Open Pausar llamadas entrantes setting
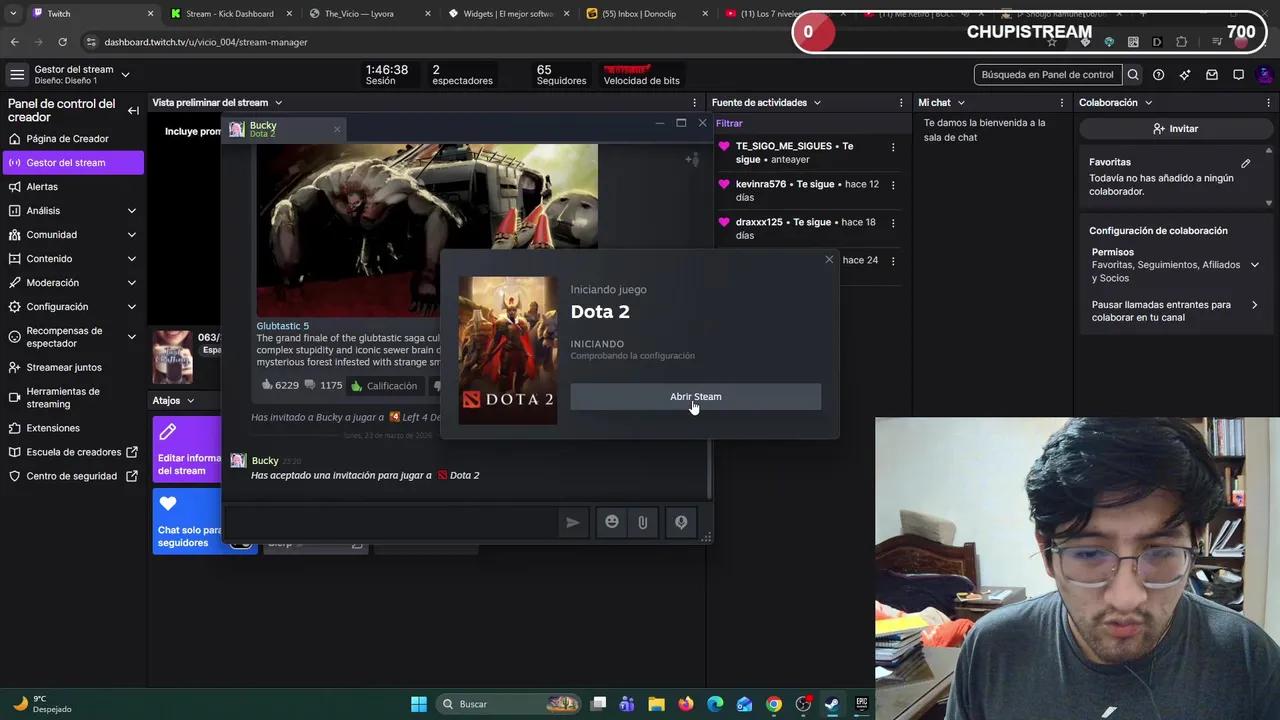1280x720 pixels. tap(1174, 311)
